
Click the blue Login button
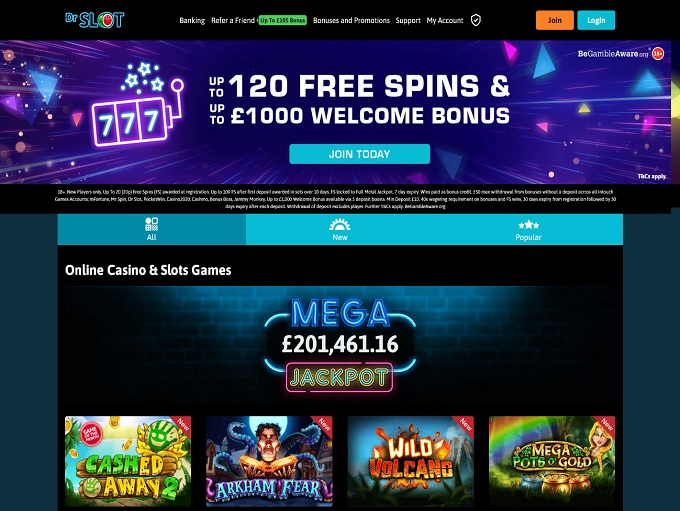(x=596, y=20)
